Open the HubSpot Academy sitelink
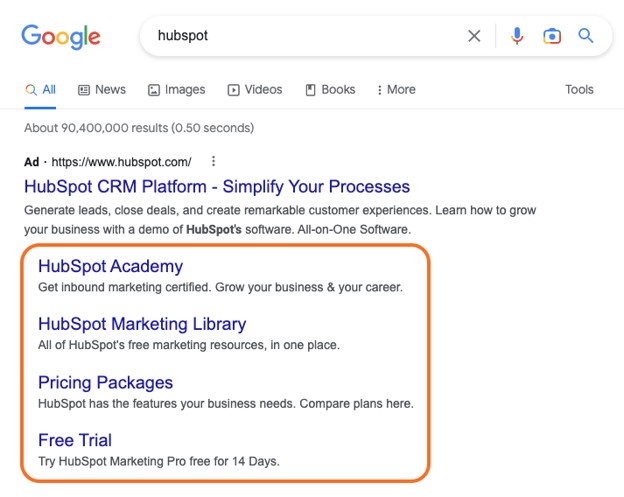 click(111, 266)
